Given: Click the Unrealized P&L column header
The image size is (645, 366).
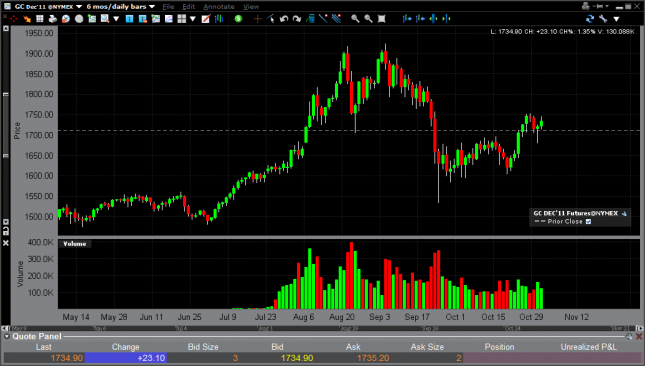Looking at the screenshot, I should click(x=589, y=347).
